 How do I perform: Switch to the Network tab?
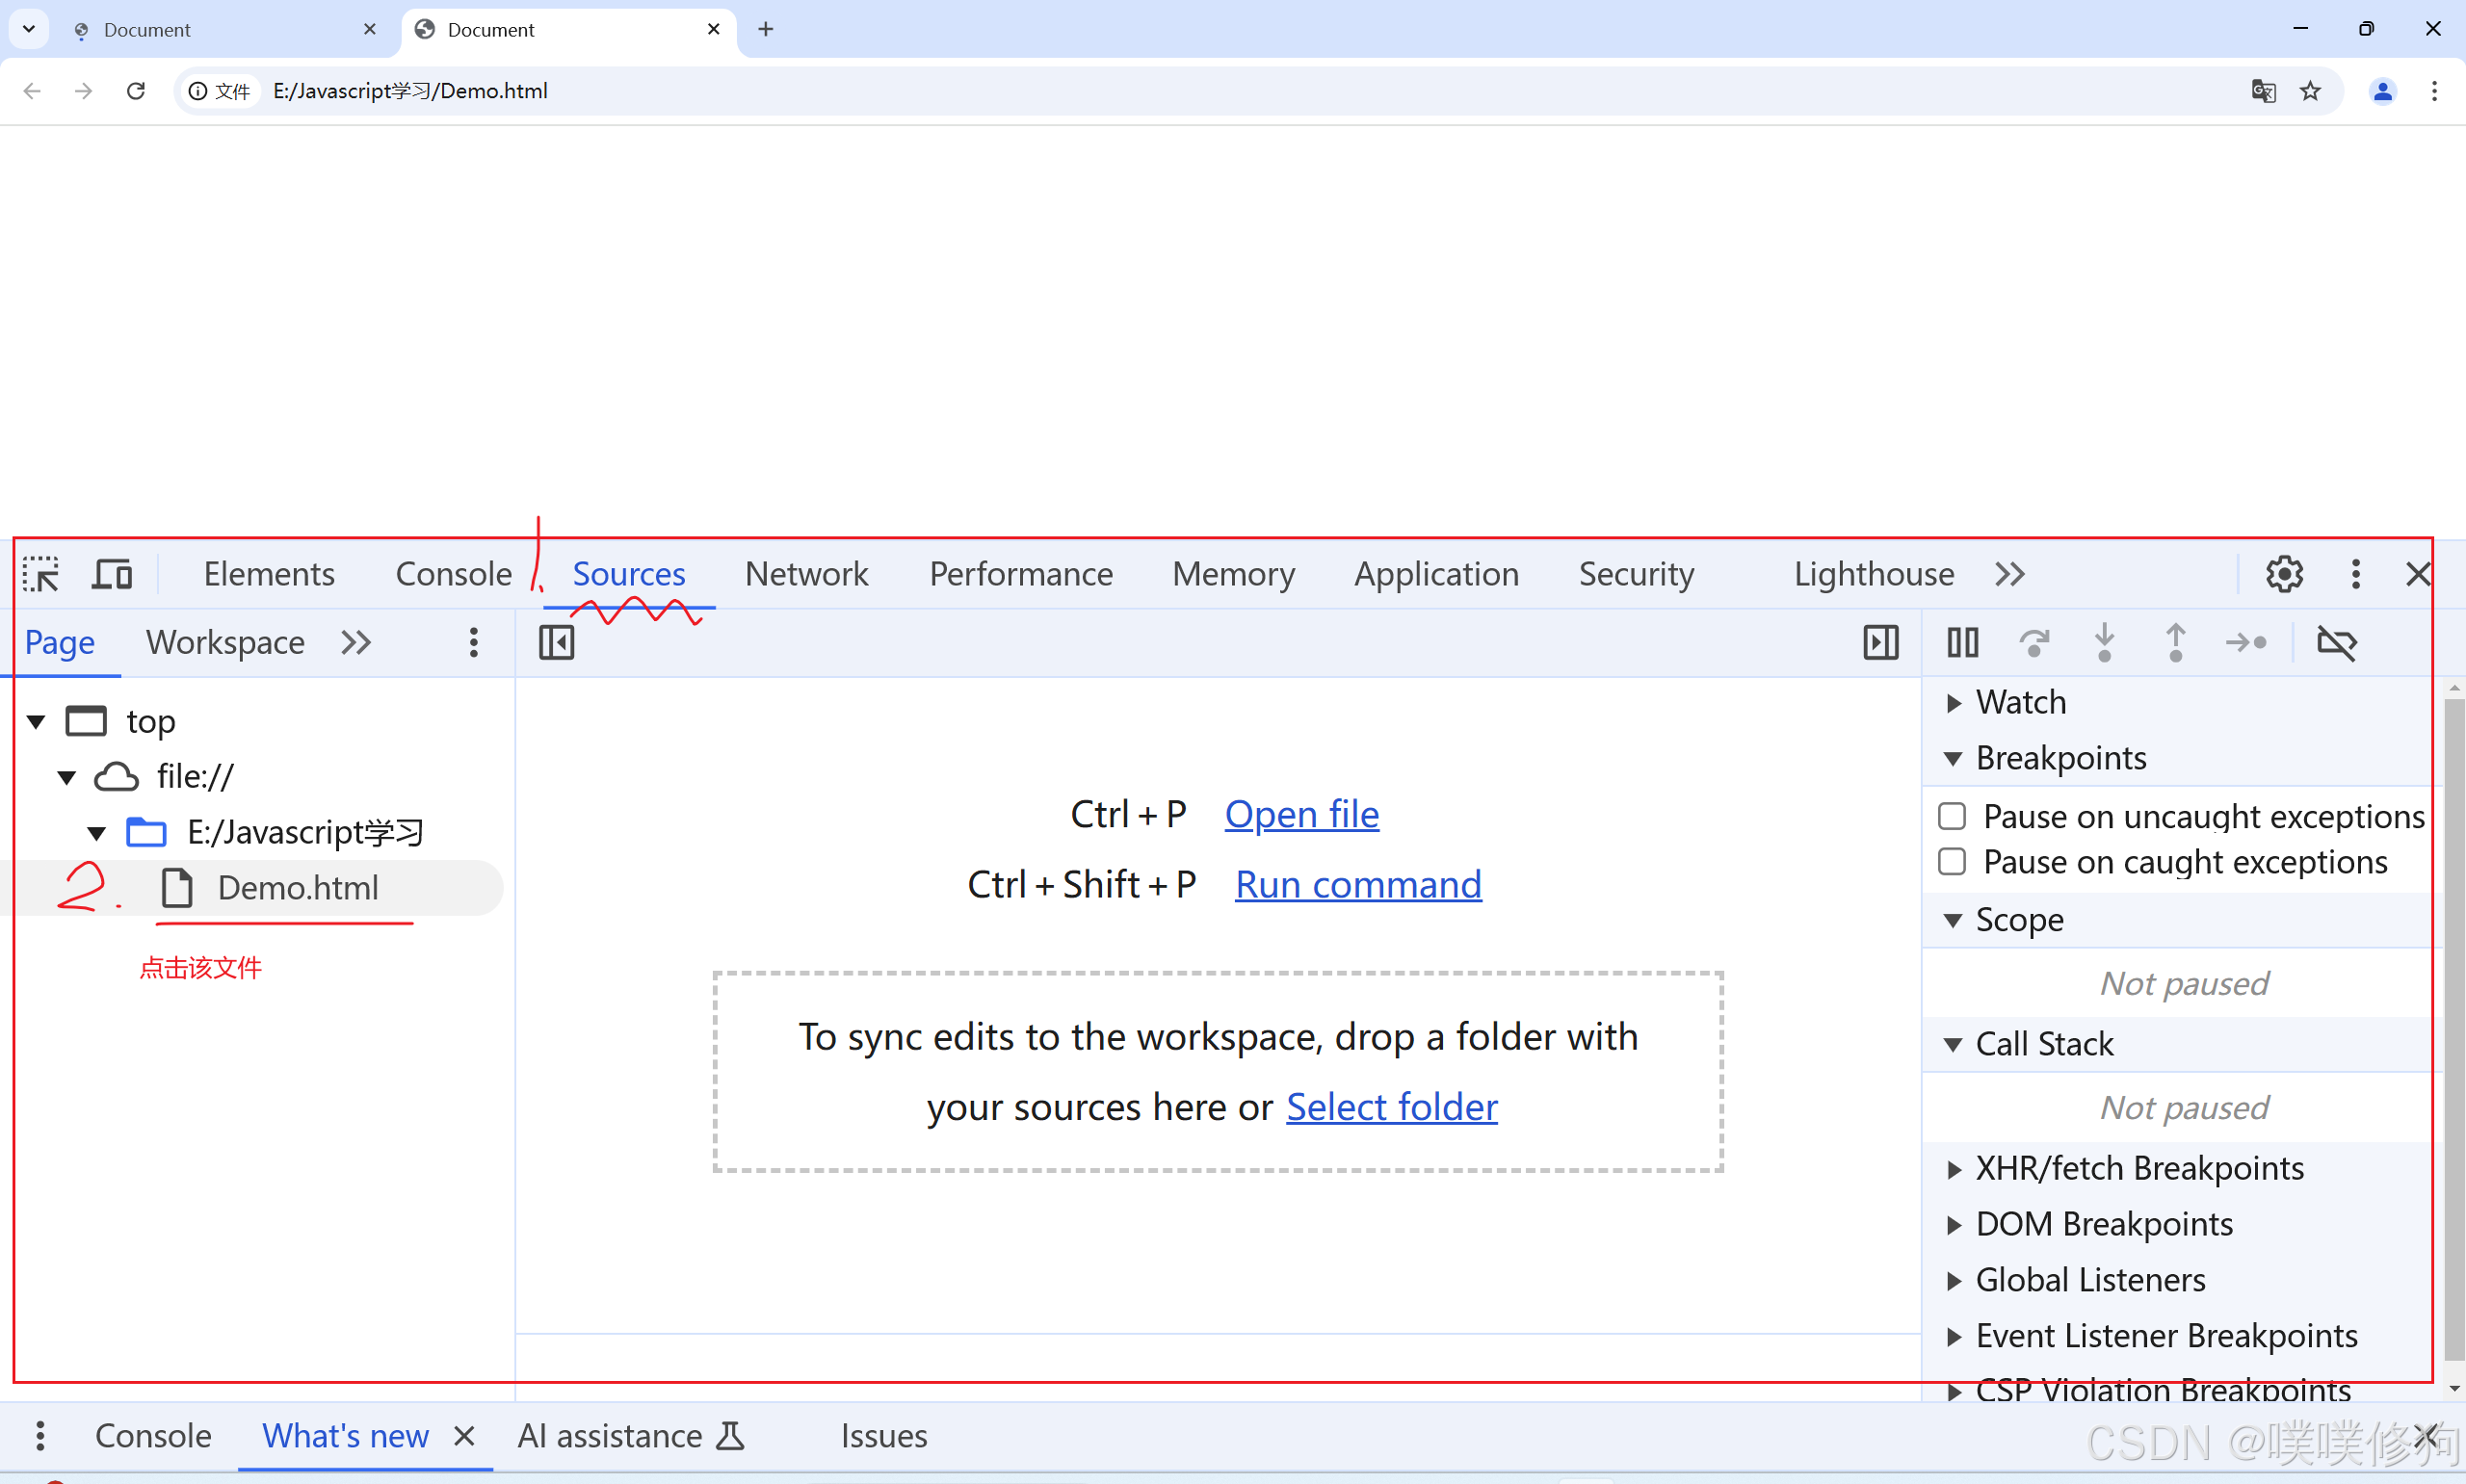(x=806, y=574)
